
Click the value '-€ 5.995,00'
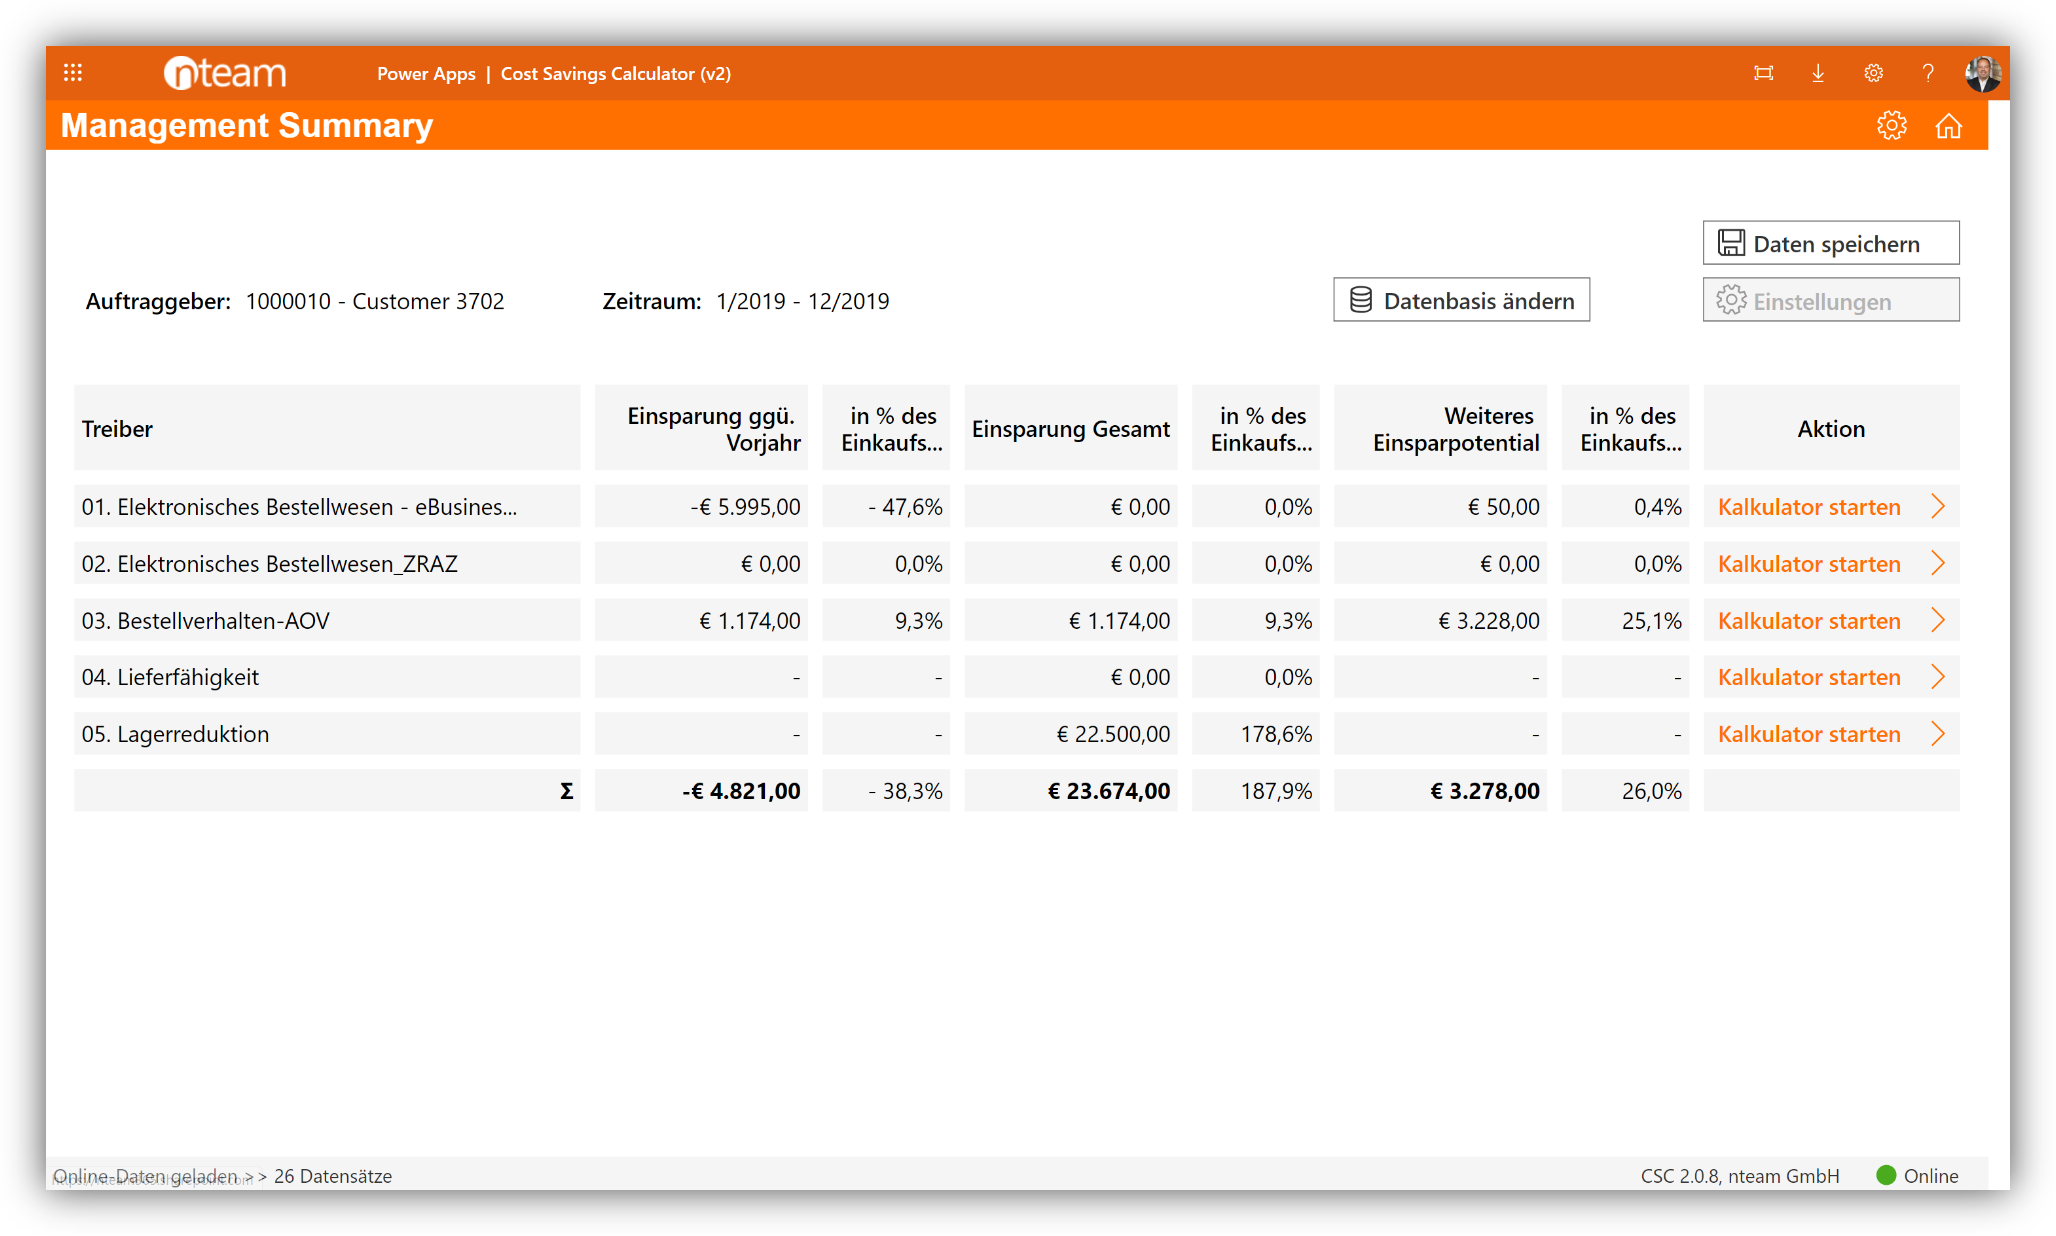pos(745,507)
